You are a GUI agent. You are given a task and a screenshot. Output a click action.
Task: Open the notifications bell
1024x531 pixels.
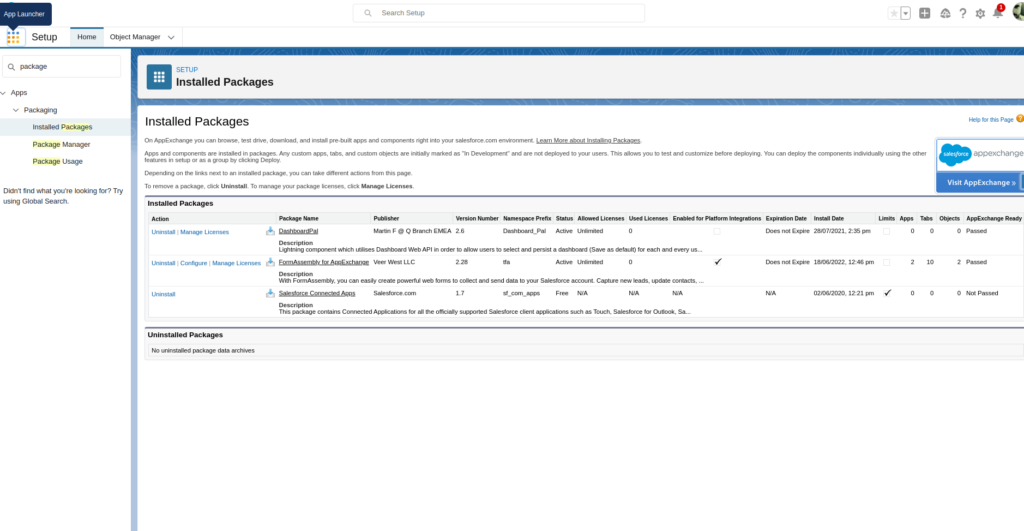(997, 13)
